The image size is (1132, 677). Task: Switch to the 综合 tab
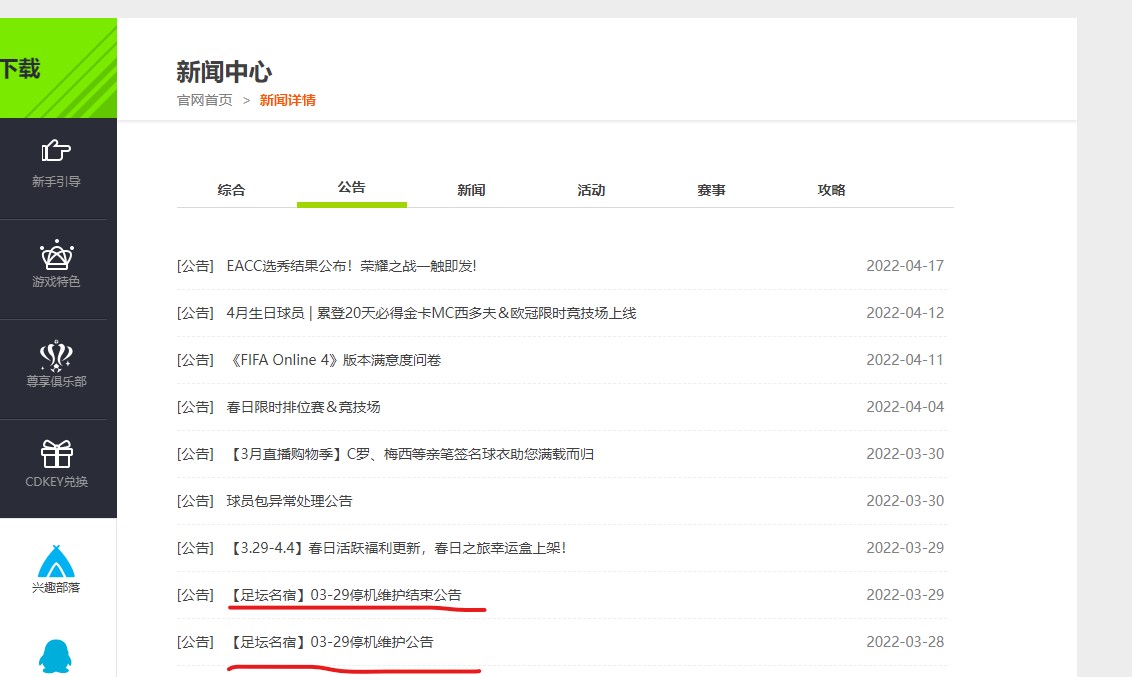click(x=231, y=190)
